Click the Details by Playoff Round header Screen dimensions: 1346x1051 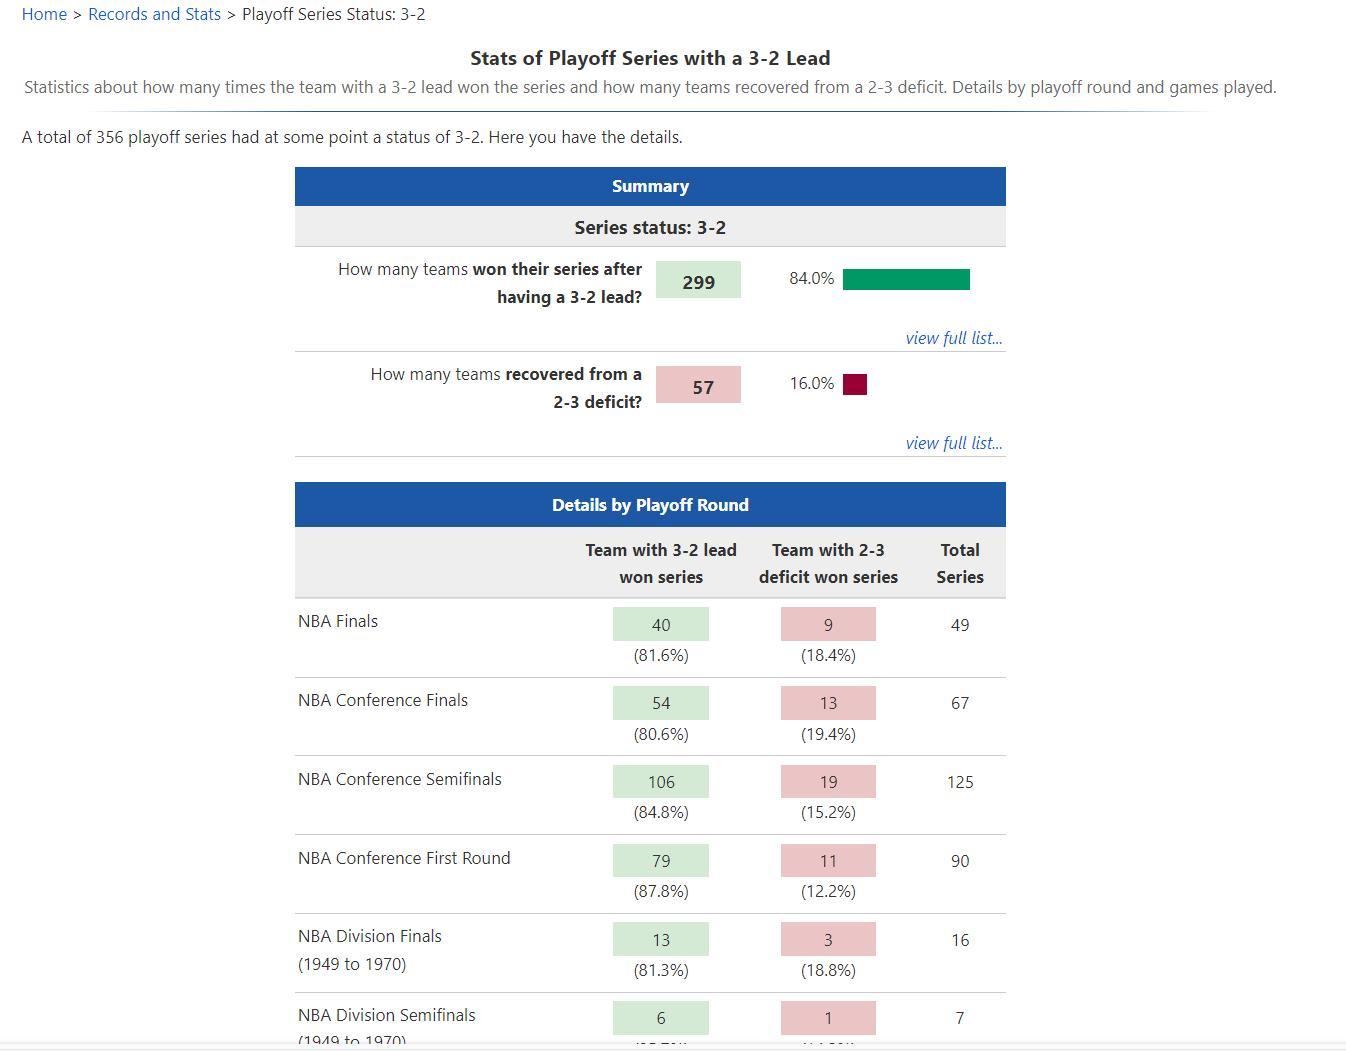[x=650, y=505]
